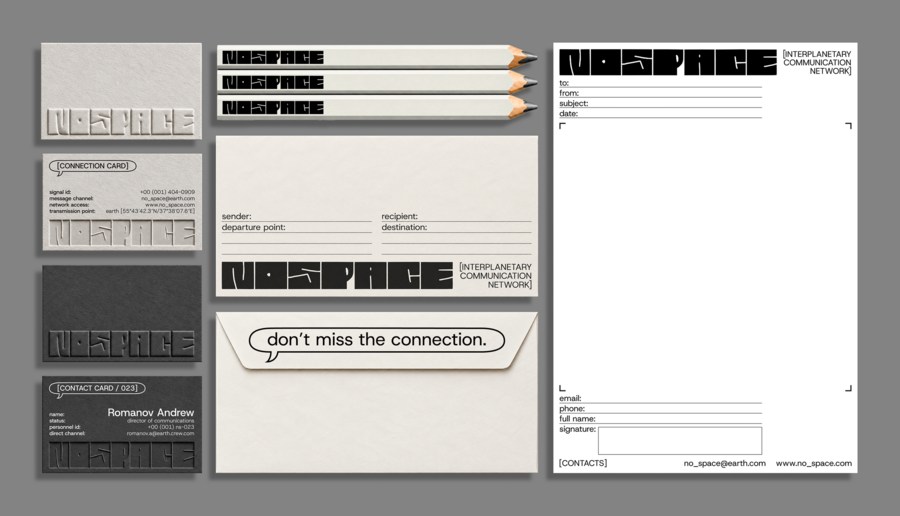Screen dimensions: 900x516
Task: Click the 'departure point:' line on the envelope
Action: point(297,227)
